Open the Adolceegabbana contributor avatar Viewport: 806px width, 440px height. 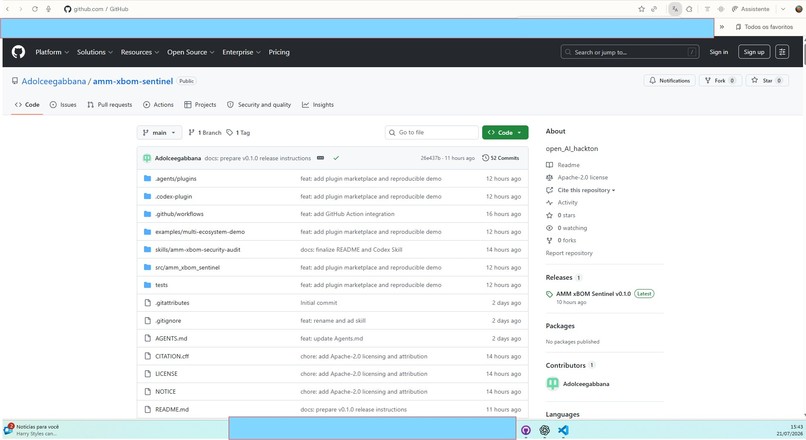pos(553,383)
